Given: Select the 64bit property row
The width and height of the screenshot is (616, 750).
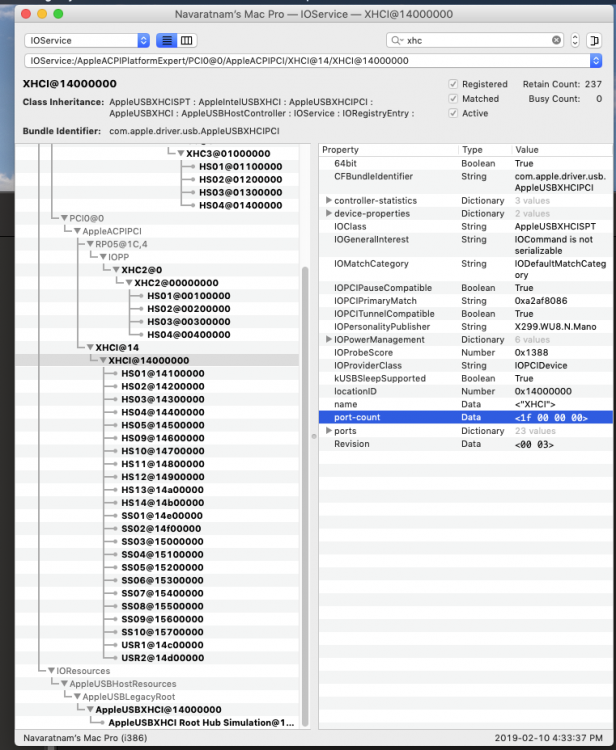Looking at the screenshot, I should 465,163.
